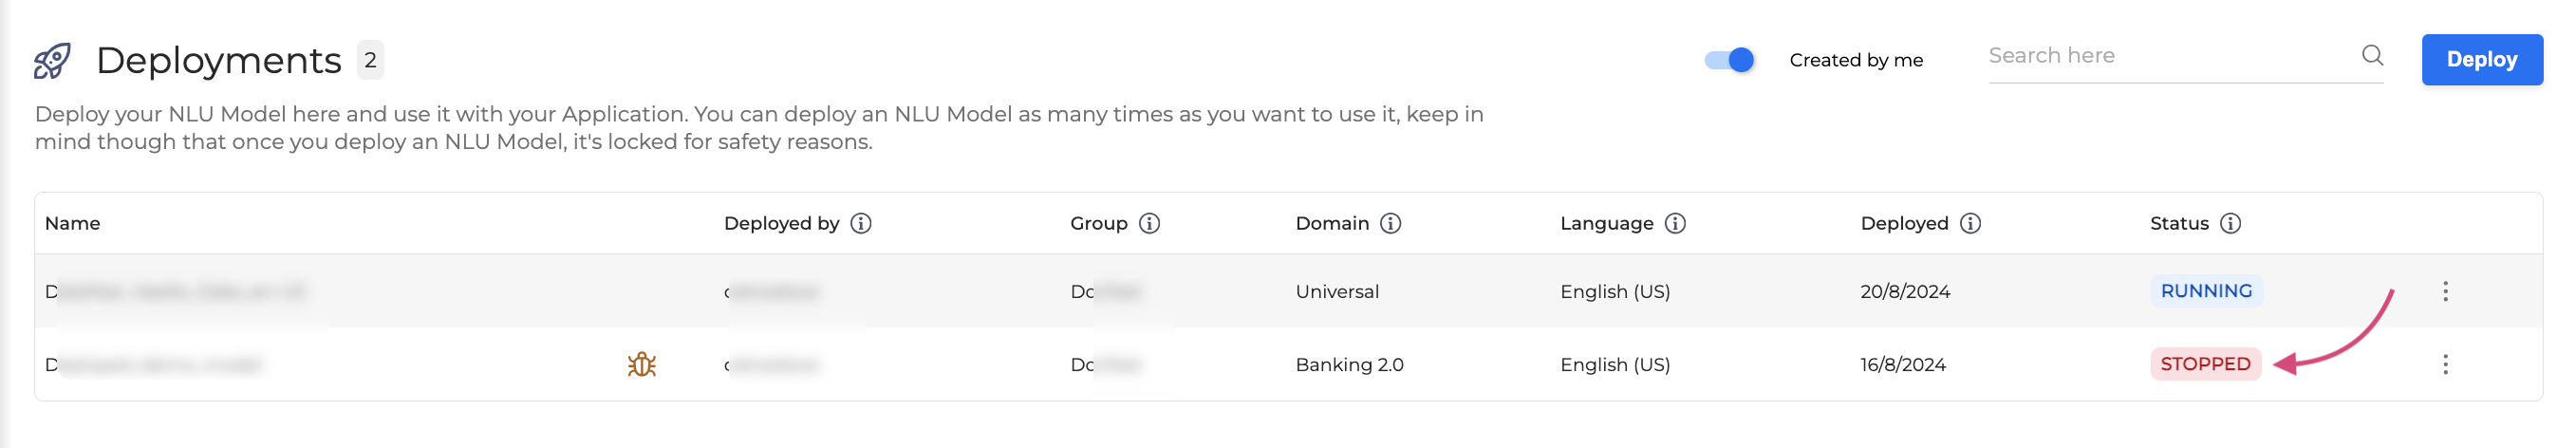This screenshot has width=2576, height=448.
Task: Click the Name column header
Action: 73,223
